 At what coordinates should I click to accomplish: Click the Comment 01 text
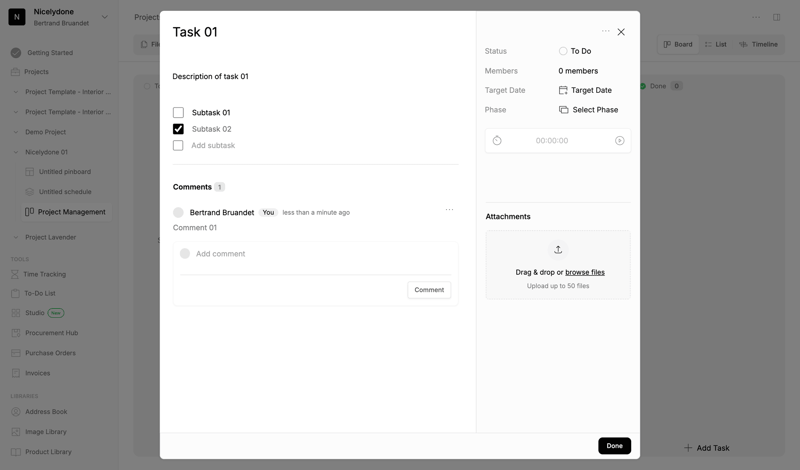tap(194, 228)
